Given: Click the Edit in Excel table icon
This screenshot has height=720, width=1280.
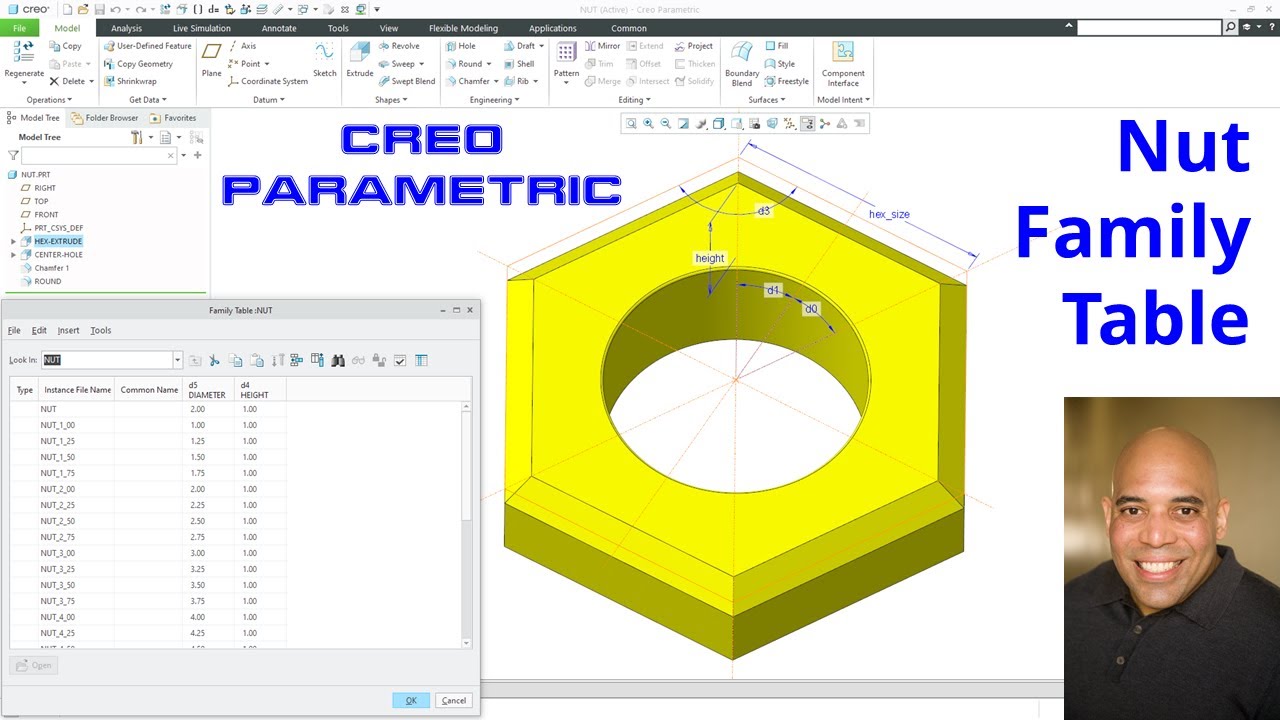Looking at the screenshot, I should pyautogui.click(x=421, y=360).
